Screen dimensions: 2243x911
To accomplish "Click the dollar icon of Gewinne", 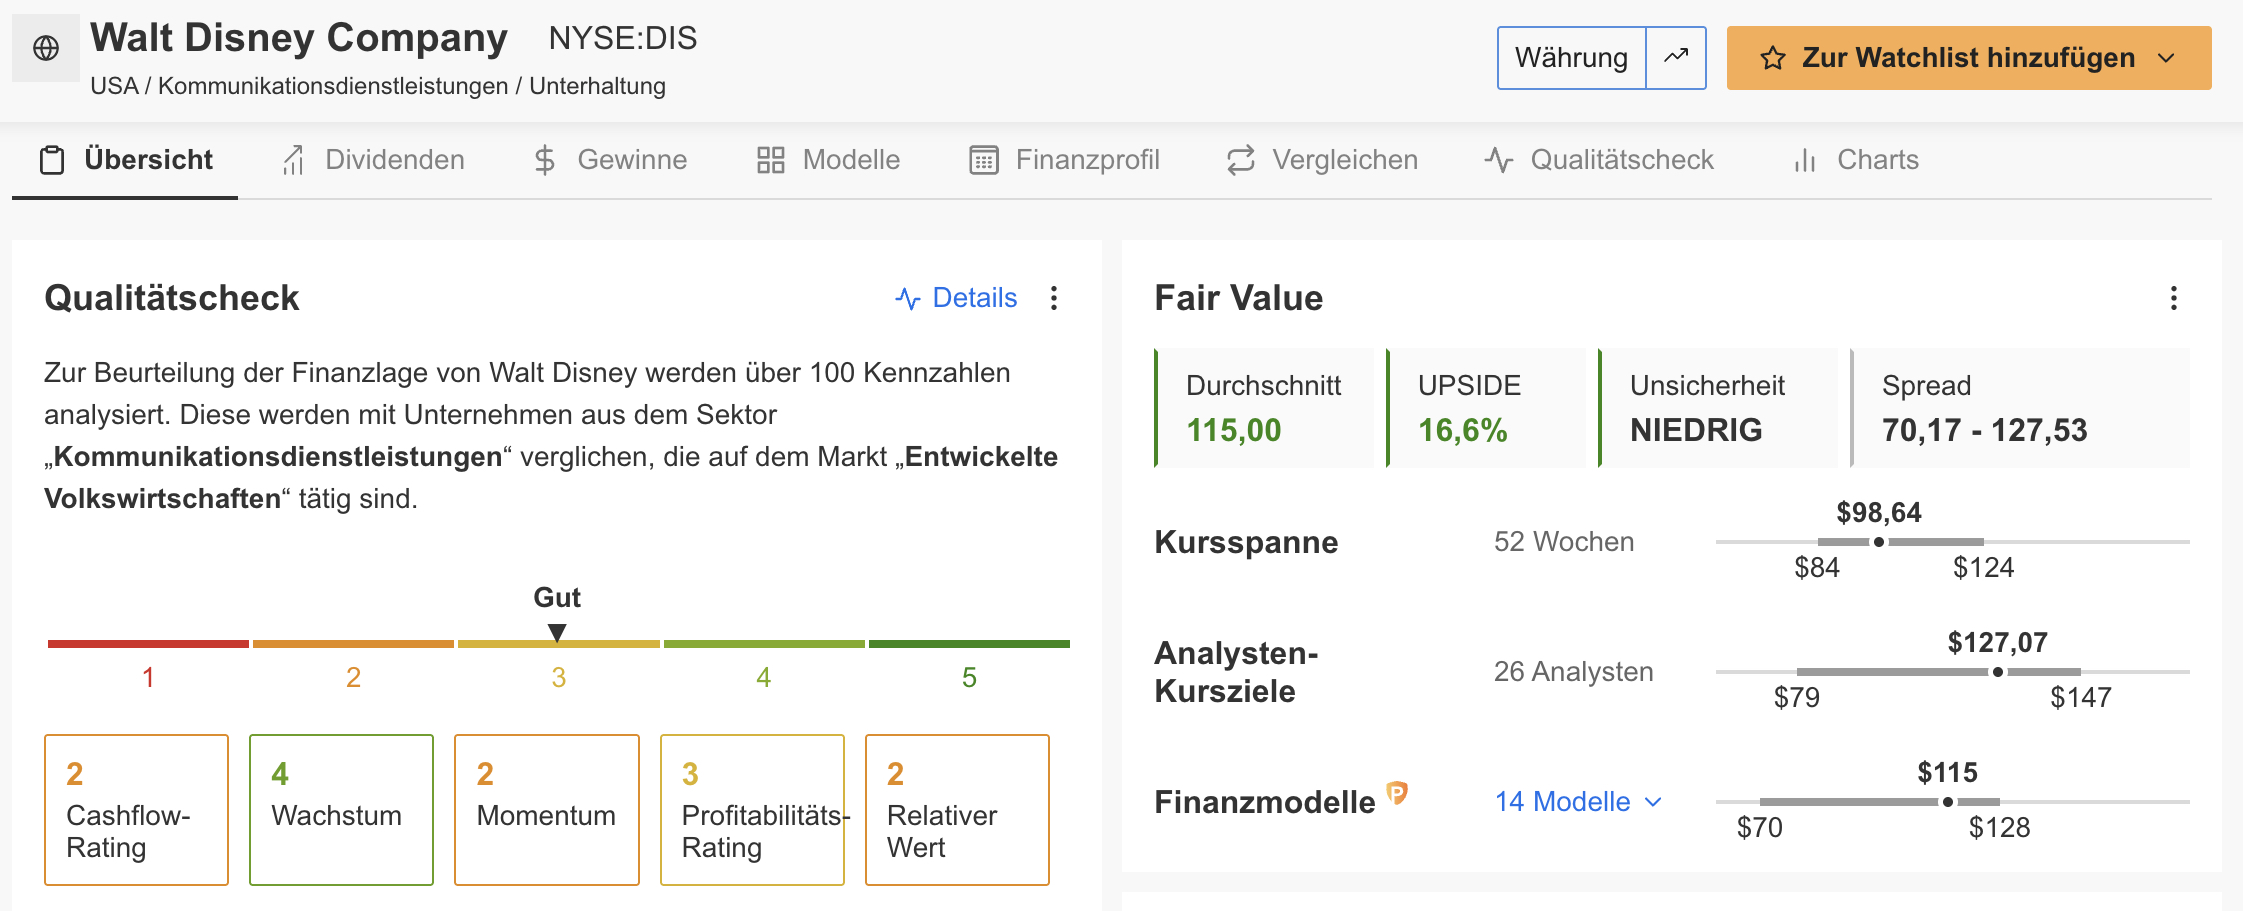I will tap(545, 160).
